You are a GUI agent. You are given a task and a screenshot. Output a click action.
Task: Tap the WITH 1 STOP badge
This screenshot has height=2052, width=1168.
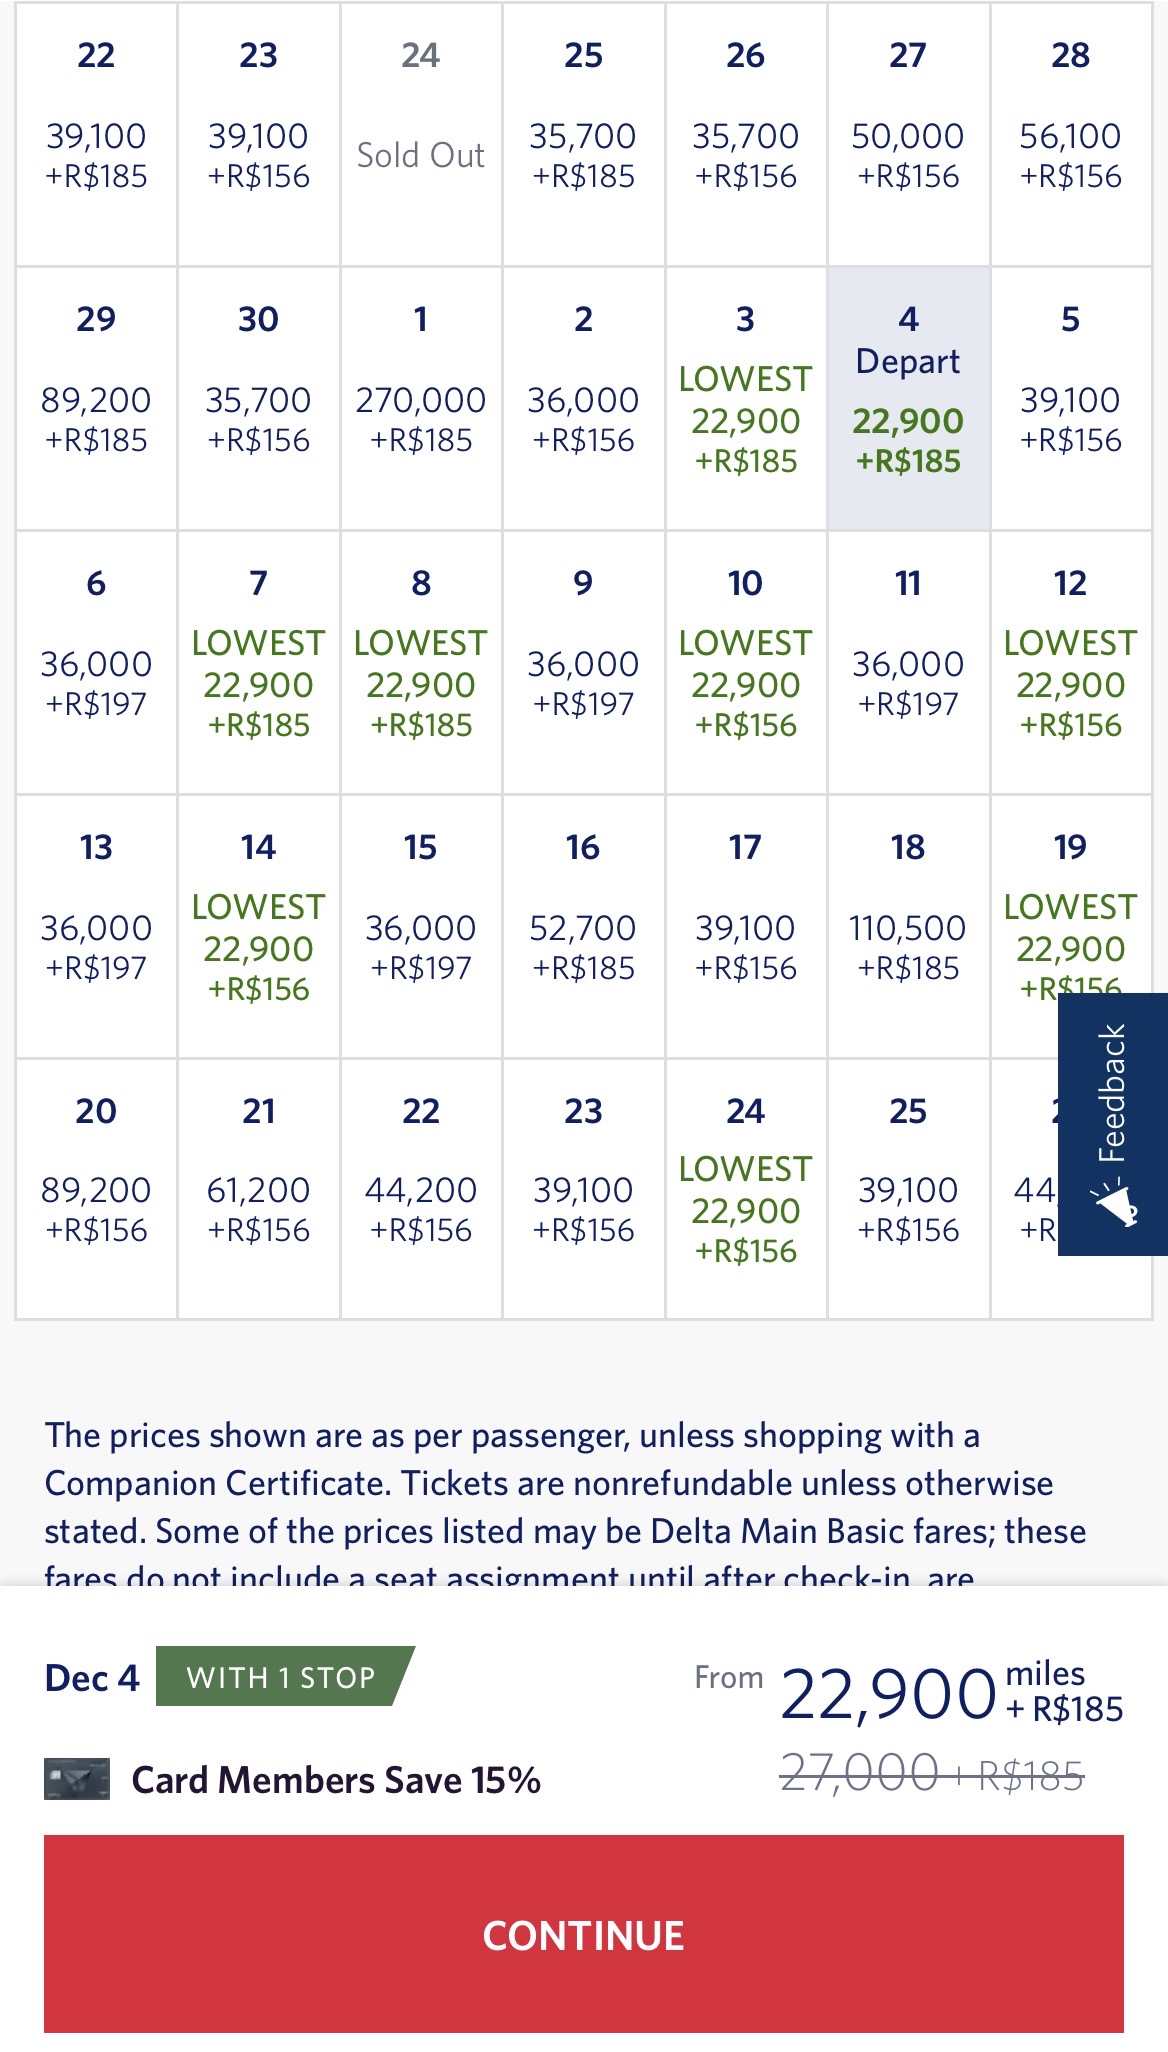pyautogui.click(x=284, y=1676)
